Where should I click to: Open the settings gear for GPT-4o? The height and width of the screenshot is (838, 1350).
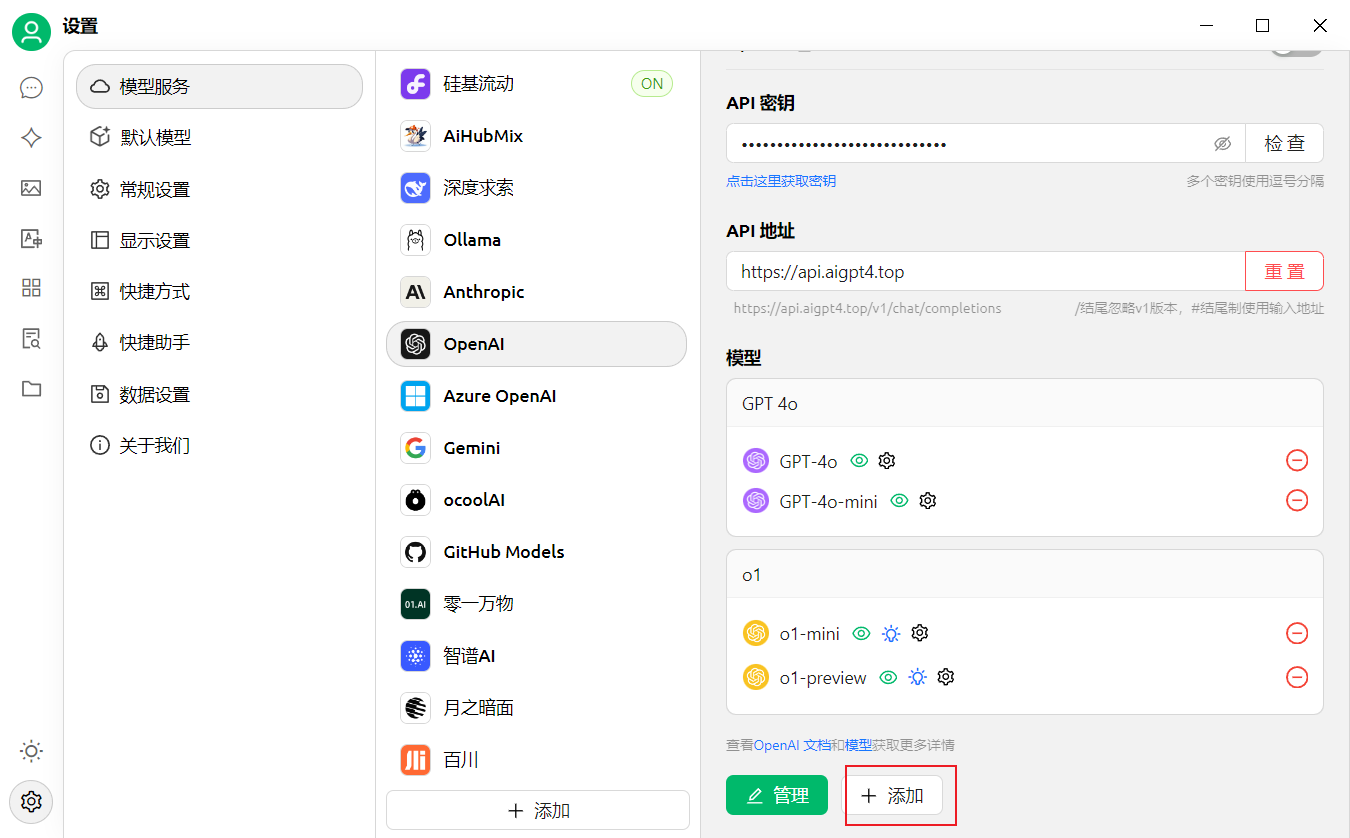(x=886, y=461)
